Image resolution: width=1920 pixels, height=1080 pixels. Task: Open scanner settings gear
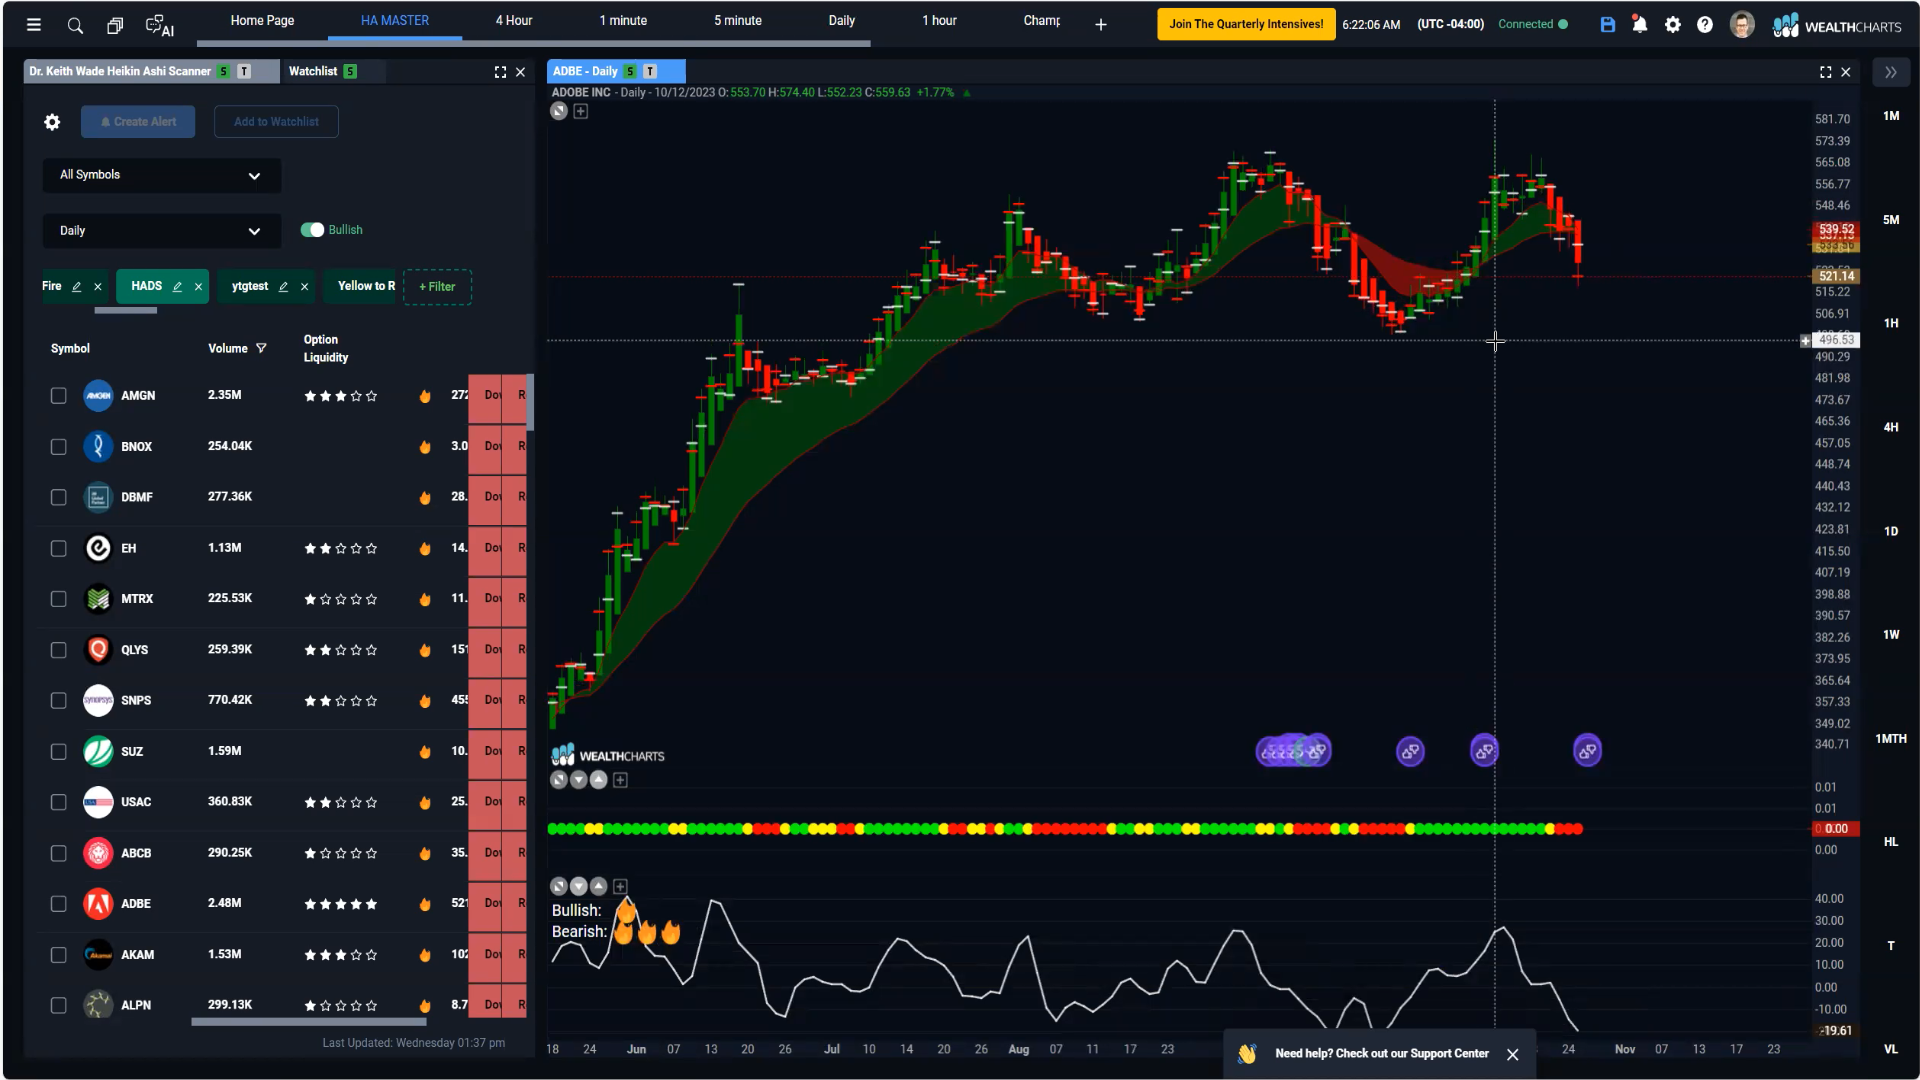(x=52, y=122)
